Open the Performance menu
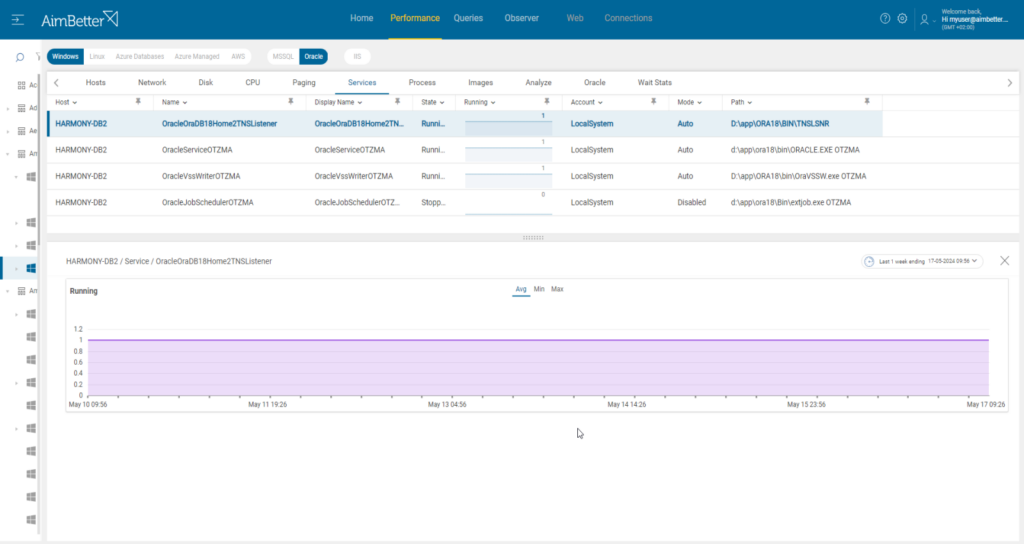Image resolution: width=1024 pixels, height=544 pixels. tap(415, 18)
